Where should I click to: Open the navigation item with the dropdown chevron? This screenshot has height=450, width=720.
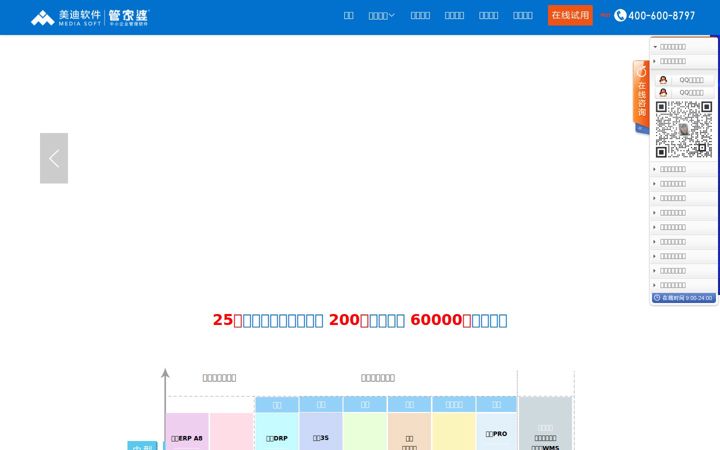(381, 16)
